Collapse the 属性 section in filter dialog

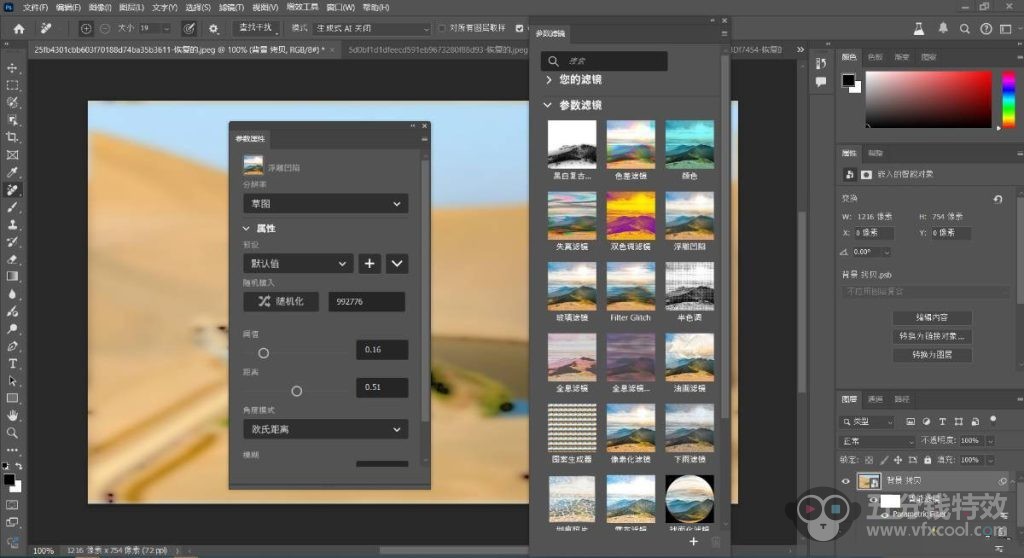[x=246, y=228]
